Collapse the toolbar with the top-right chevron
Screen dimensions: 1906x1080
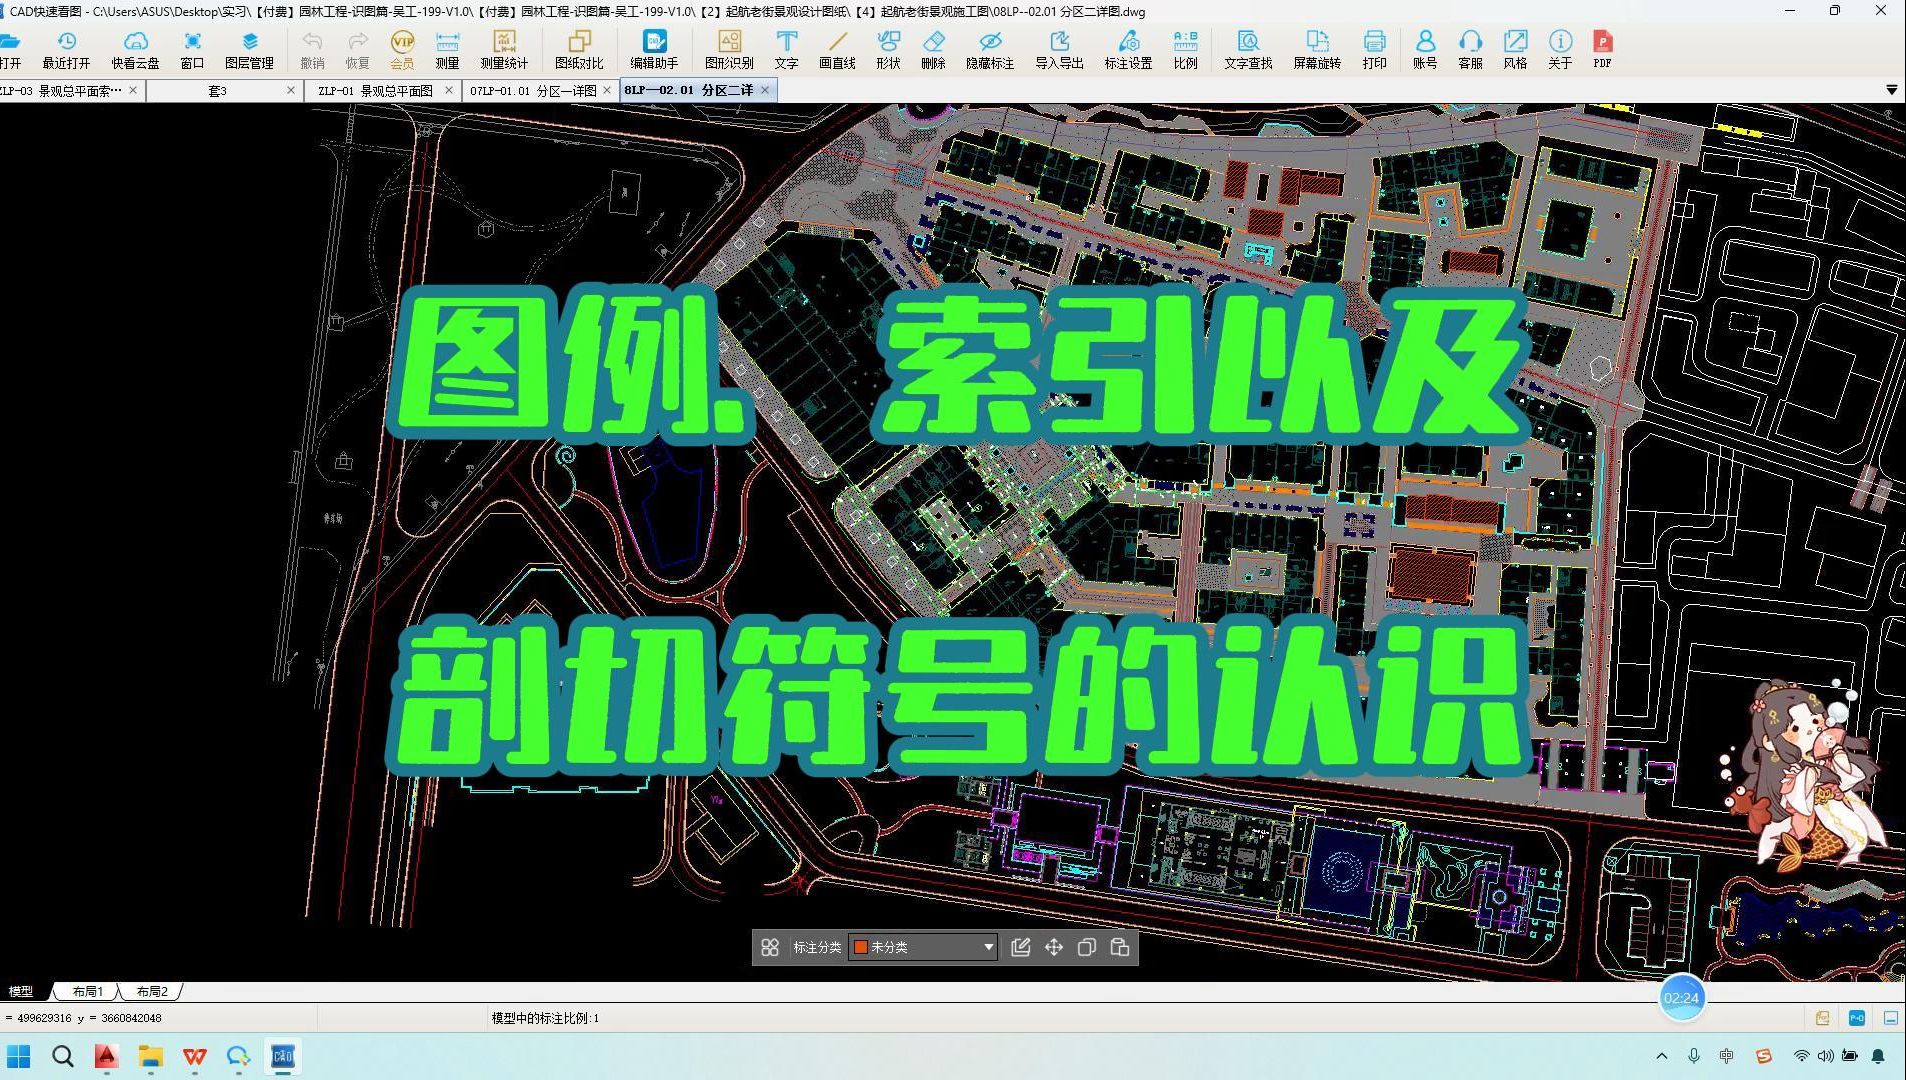coord(1890,89)
